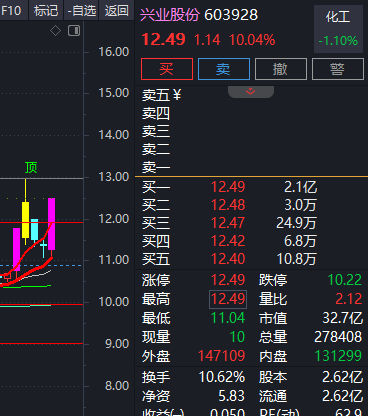Click the diamond marker icon above the chart
The height and width of the screenshot is (416, 368).
[55, 31]
